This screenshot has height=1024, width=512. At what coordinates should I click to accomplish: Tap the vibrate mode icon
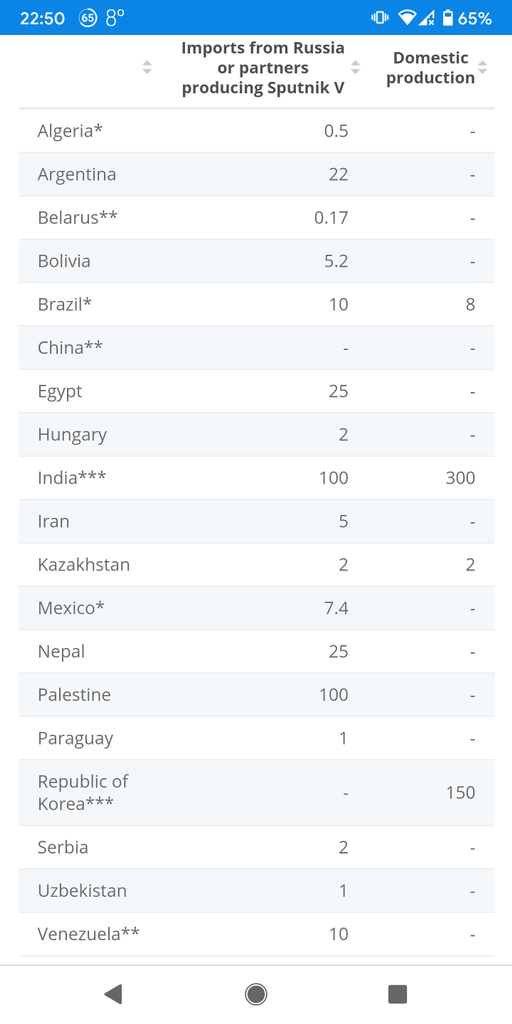pos(379,18)
